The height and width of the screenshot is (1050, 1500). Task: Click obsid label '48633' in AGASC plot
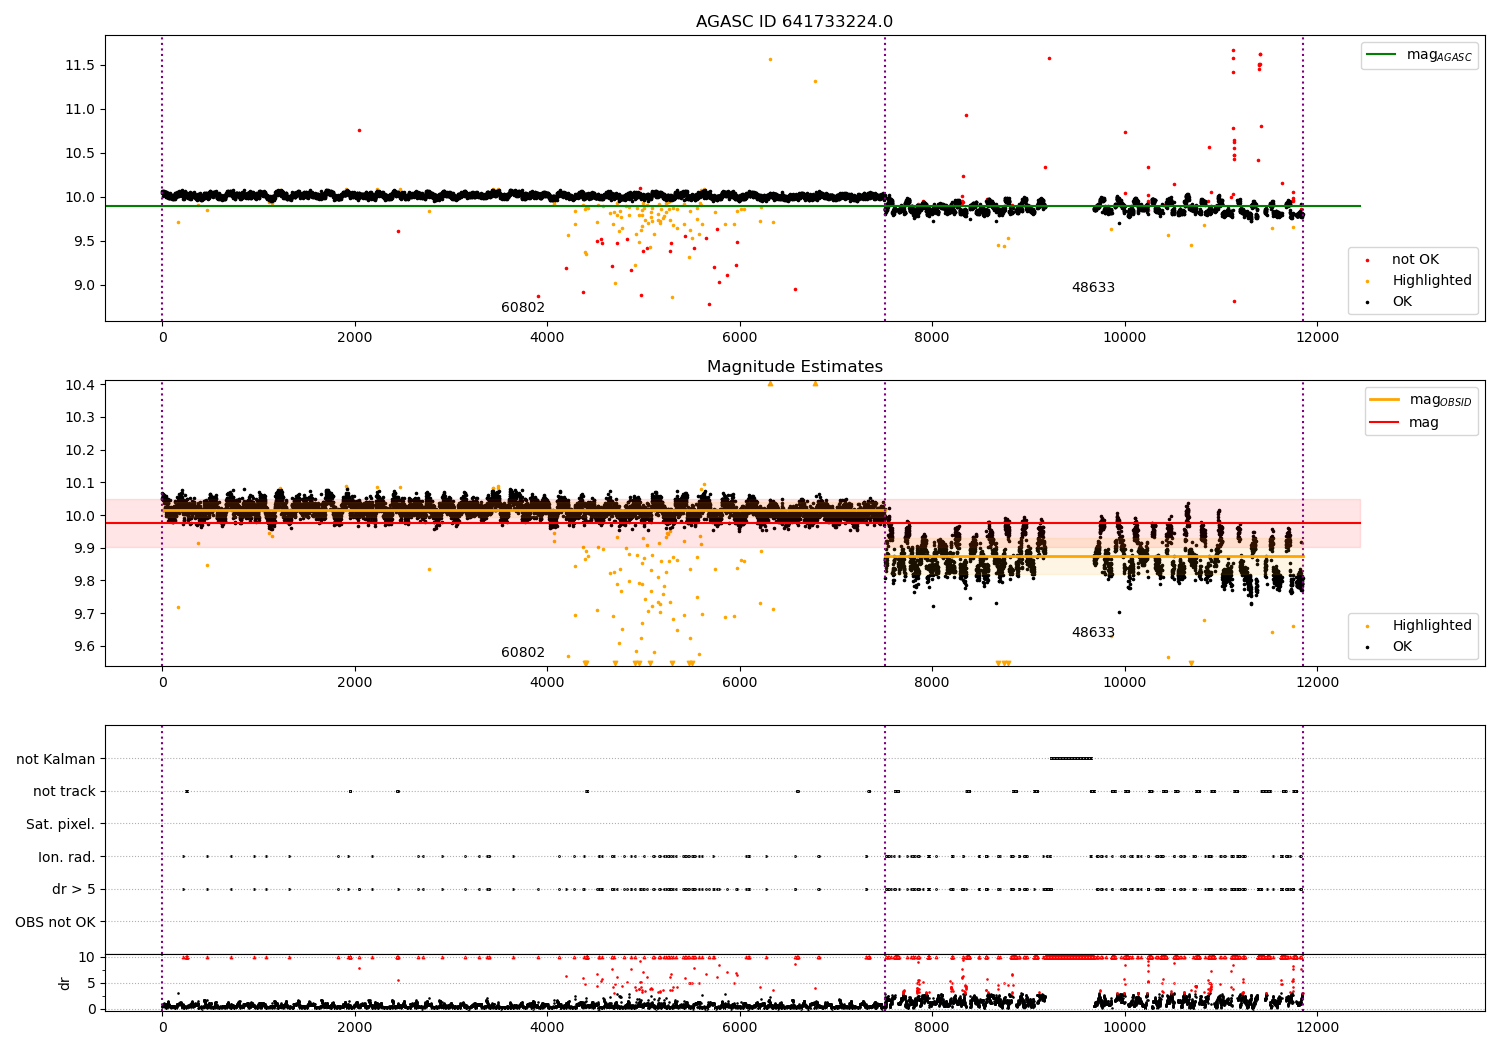(x=1093, y=288)
